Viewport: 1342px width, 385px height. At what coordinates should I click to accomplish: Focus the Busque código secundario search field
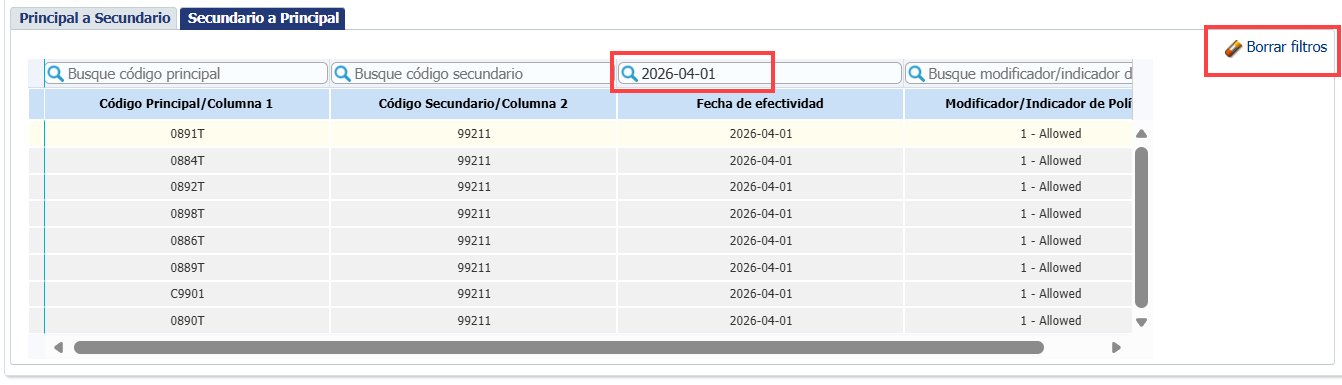pos(473,73)
